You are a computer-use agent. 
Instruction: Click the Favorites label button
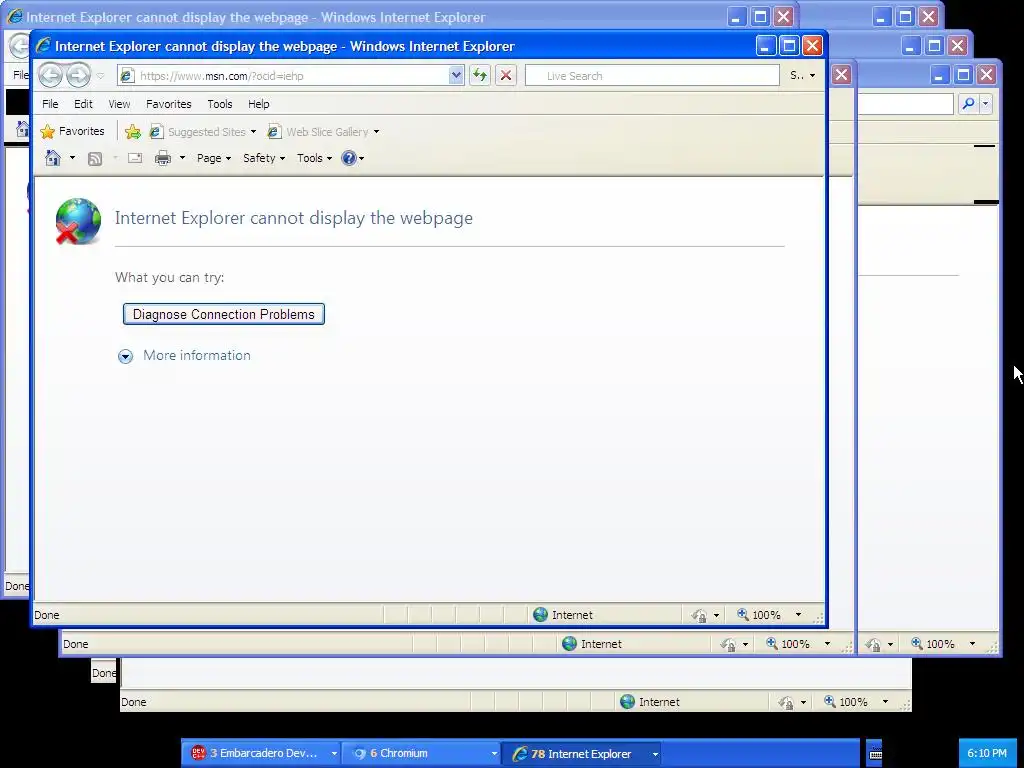pyautogui.click(x=81, y=131)
